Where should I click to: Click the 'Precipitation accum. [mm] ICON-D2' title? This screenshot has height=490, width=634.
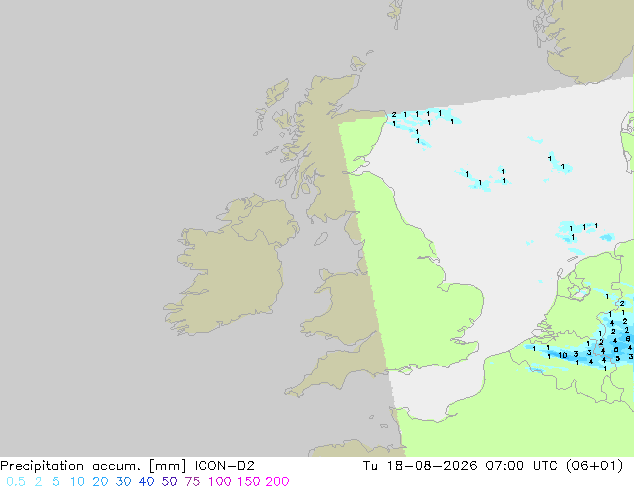pyautogui.click(x=127, y=466)
